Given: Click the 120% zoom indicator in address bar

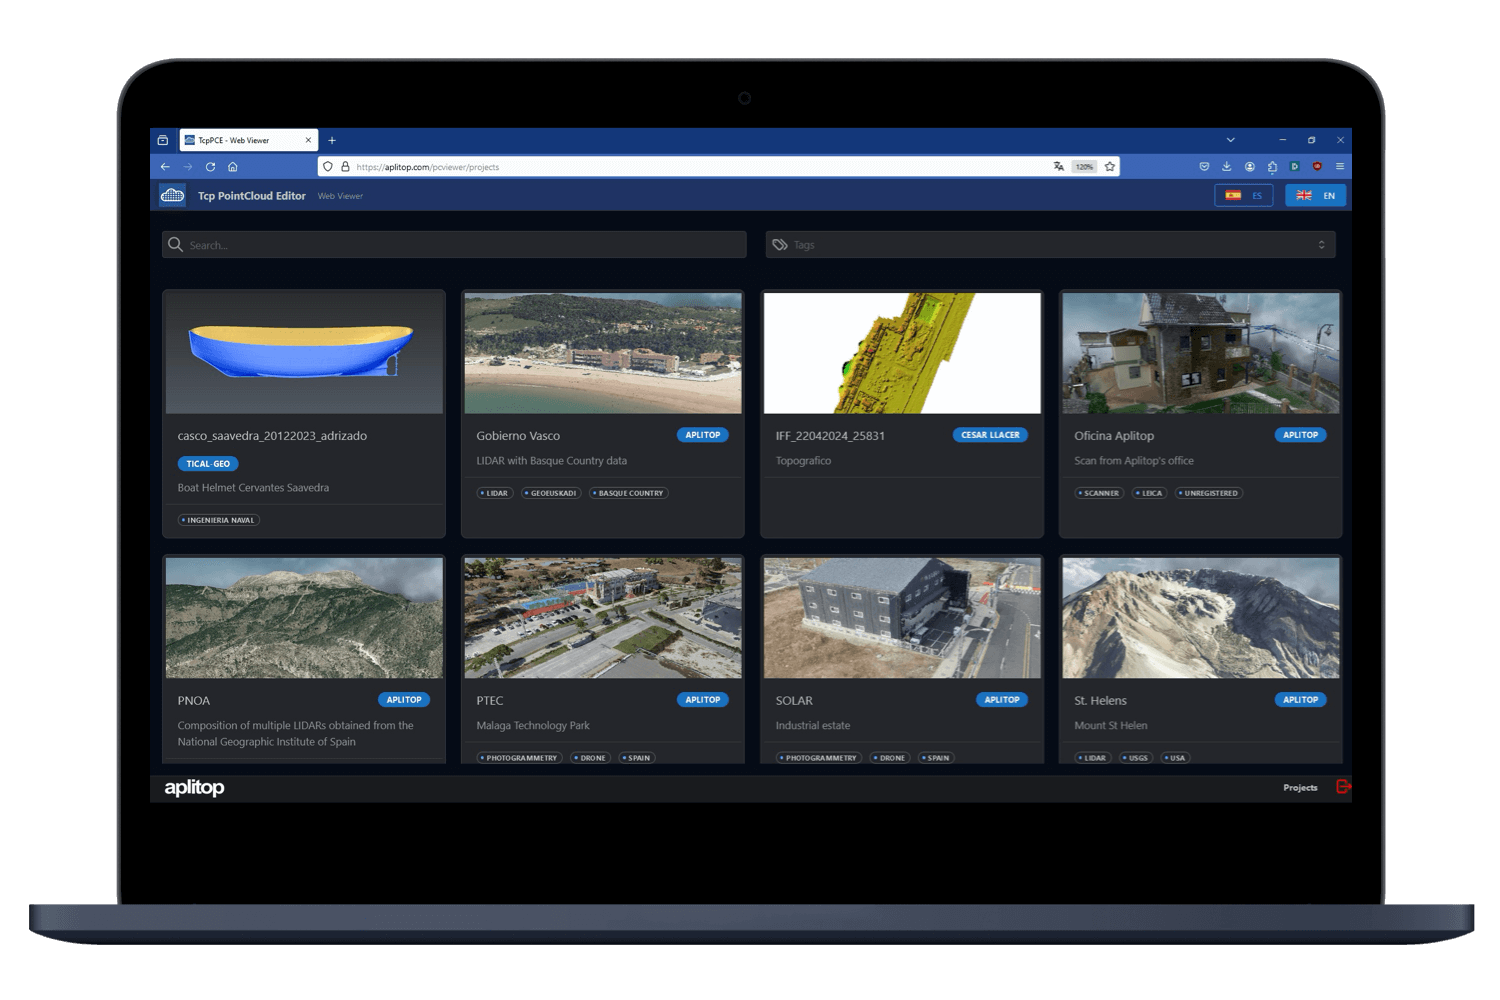Looking at the screenshot, I should pos(1083,166).
